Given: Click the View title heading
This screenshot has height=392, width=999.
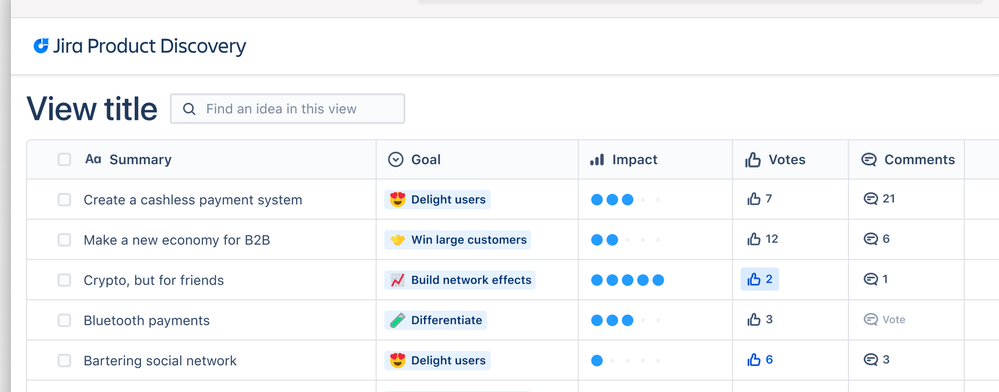Looking at the screenshot, I should click(x=92, y=108).
